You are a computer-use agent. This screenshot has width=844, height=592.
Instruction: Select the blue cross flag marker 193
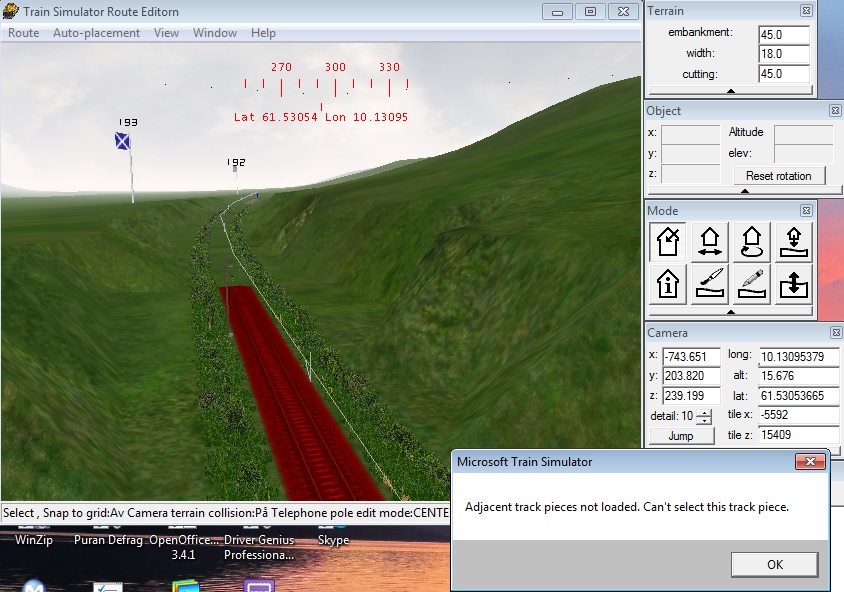coord(123,142)
